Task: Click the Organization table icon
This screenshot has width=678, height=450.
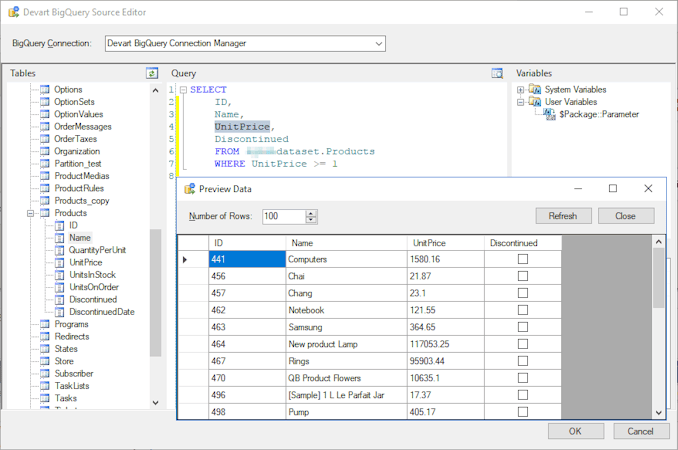Action: pos(45,151)
